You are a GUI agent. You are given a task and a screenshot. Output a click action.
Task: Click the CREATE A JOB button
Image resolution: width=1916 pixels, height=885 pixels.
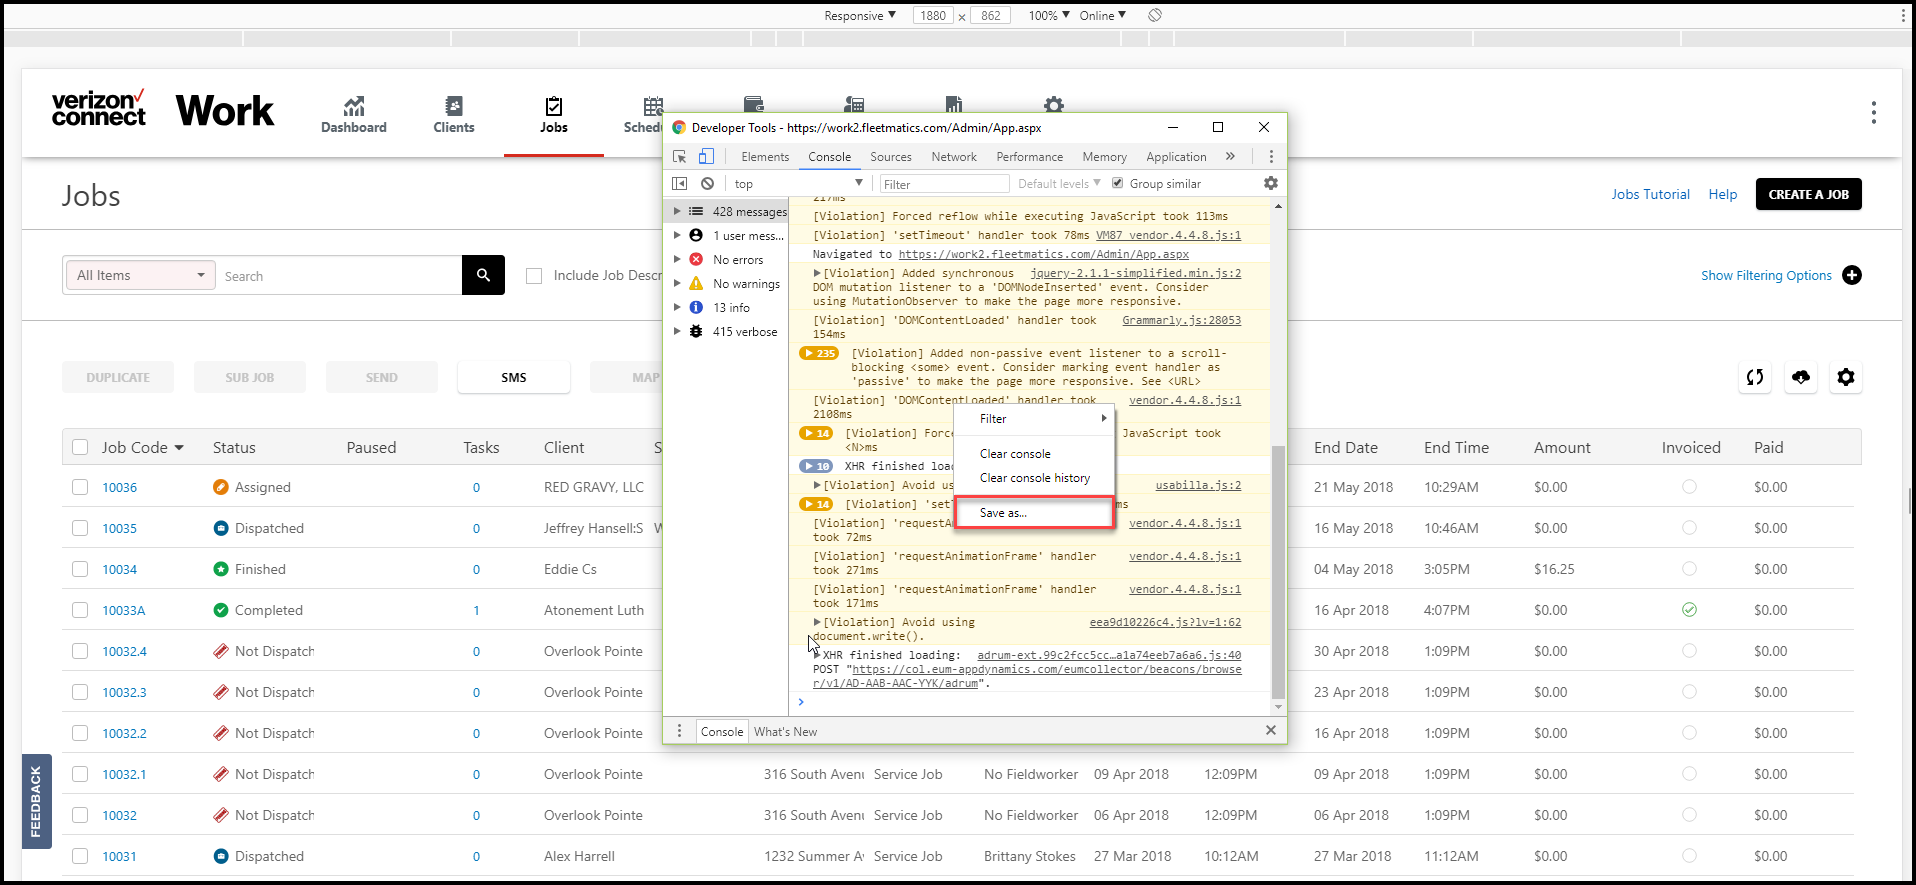1808,194
